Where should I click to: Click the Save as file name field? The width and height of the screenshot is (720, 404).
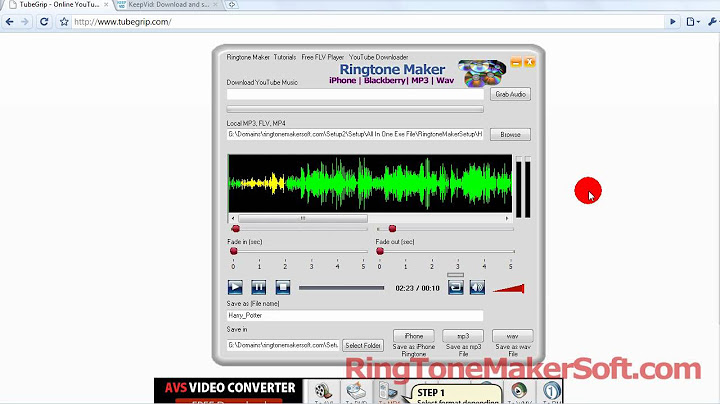pos(355,315)
